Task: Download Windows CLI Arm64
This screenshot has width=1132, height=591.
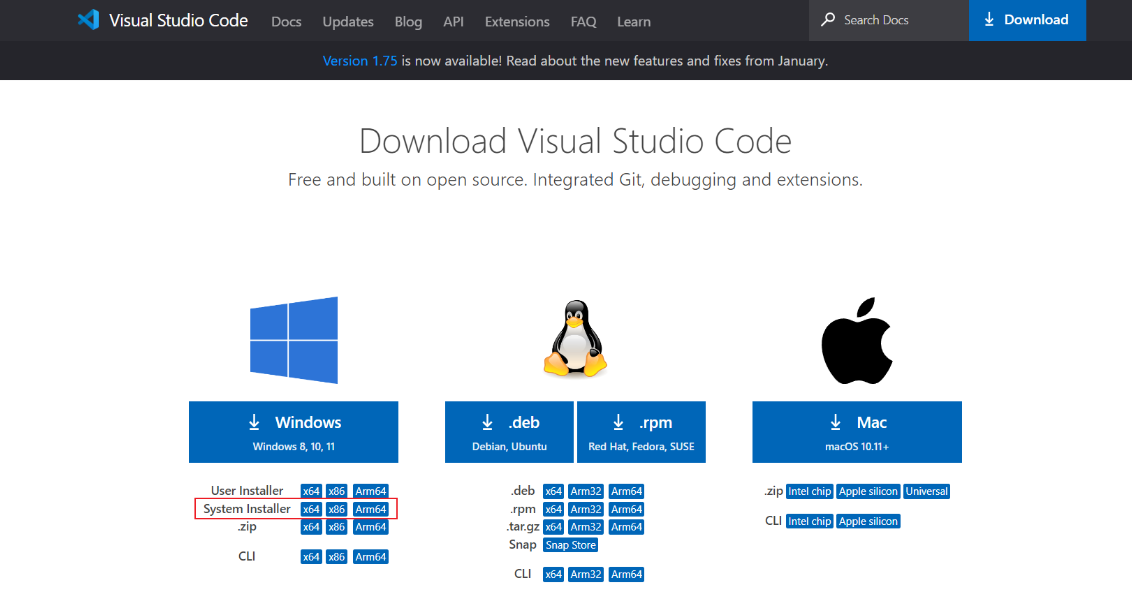Action: (x=370, y=556)
